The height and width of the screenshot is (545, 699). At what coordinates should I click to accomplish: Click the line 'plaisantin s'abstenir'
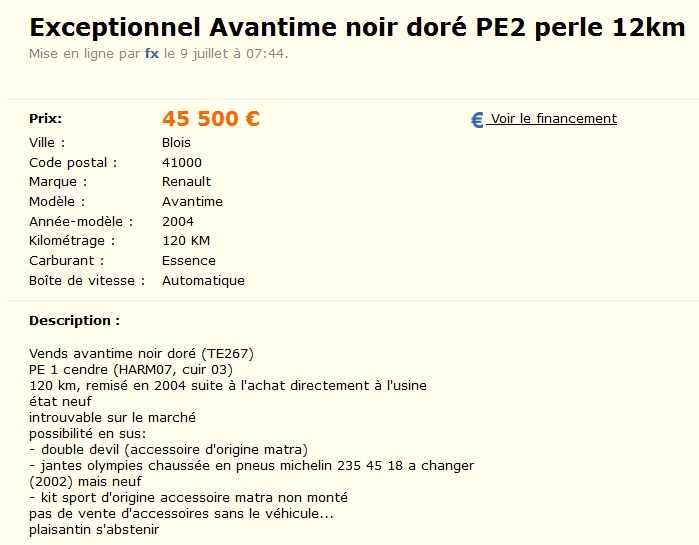tap(94, 529)
